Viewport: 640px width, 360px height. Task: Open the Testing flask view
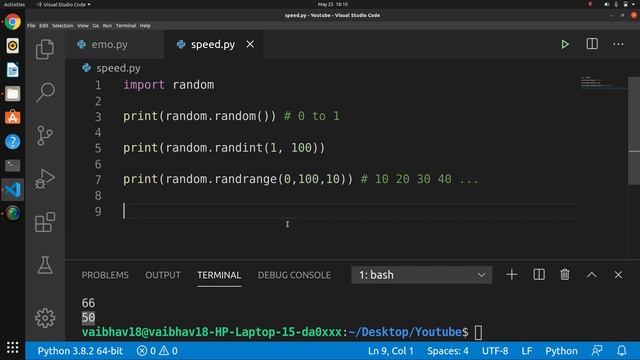click(x=45, y=265)
